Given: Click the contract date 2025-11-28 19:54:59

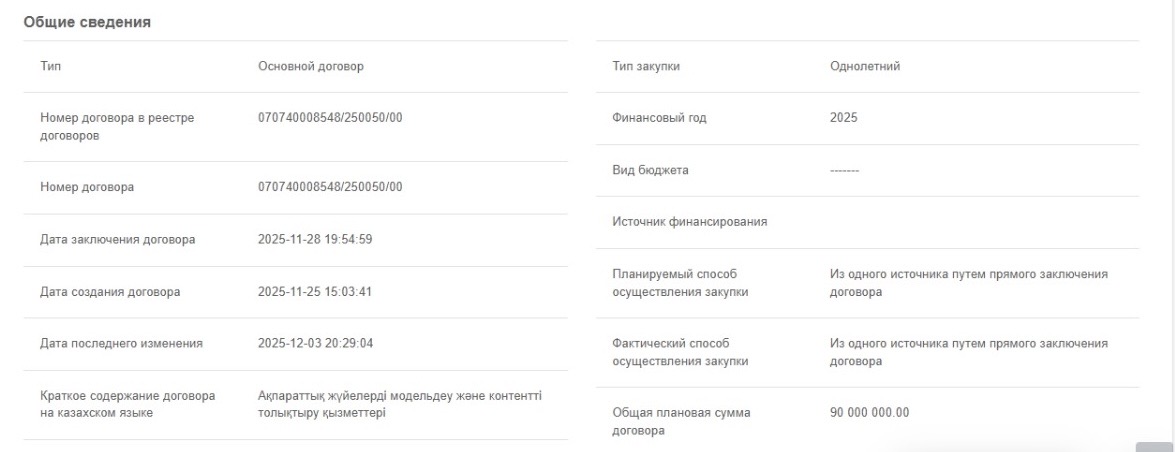Looking at the screenshot, I should pyautogui.click(x=315, y=239).
